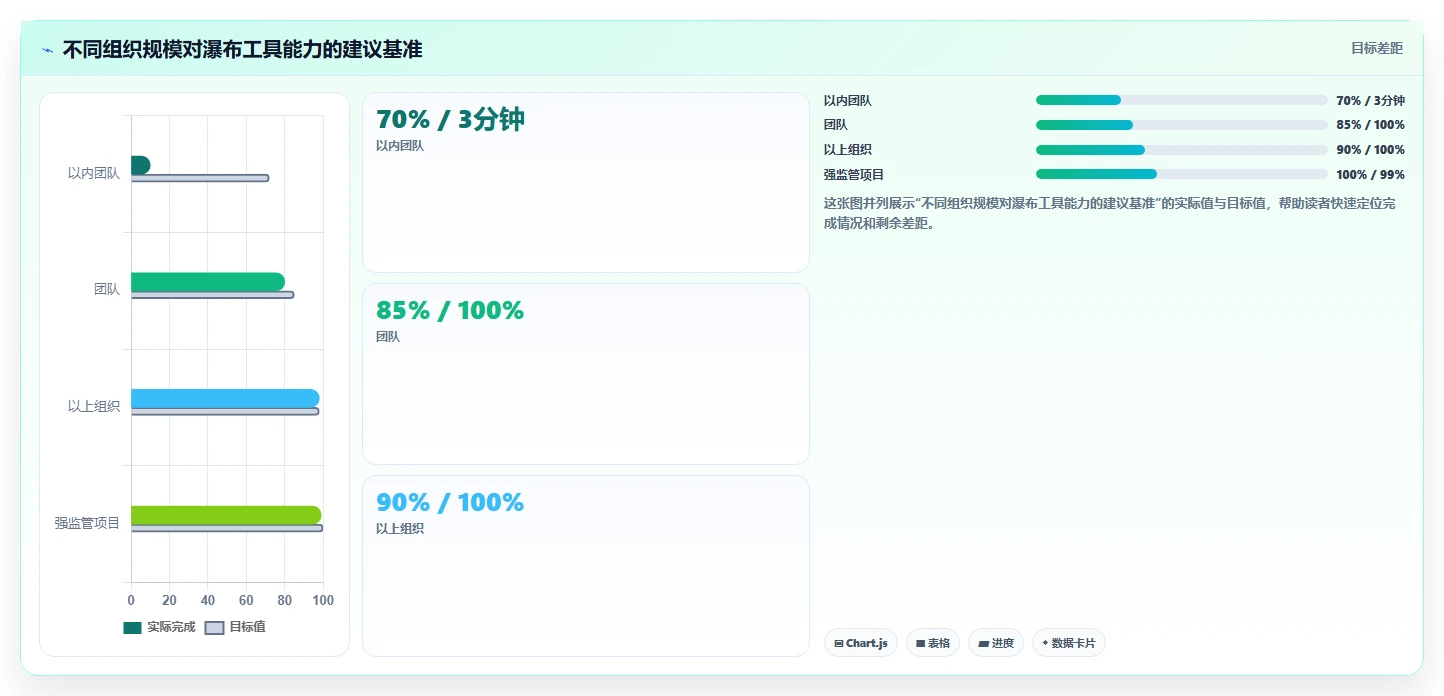Viewport: 1444px width, 696px height.
Task: Click the gray target bar for 以内团队
Action: [199, 178]
